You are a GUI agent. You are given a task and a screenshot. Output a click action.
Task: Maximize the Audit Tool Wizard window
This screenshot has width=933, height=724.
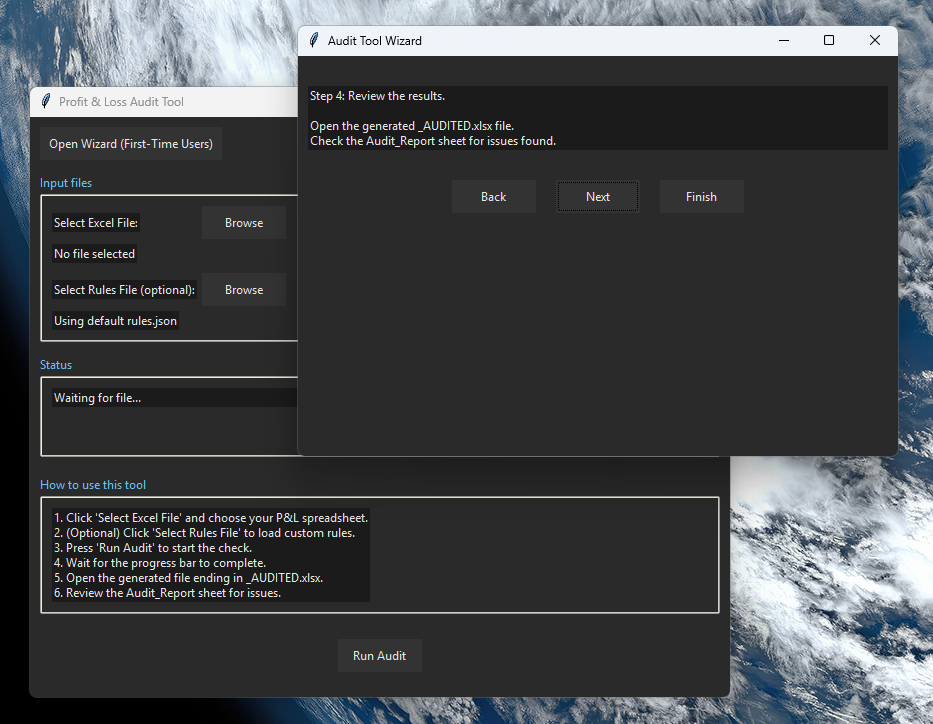(x=829, y=40)
